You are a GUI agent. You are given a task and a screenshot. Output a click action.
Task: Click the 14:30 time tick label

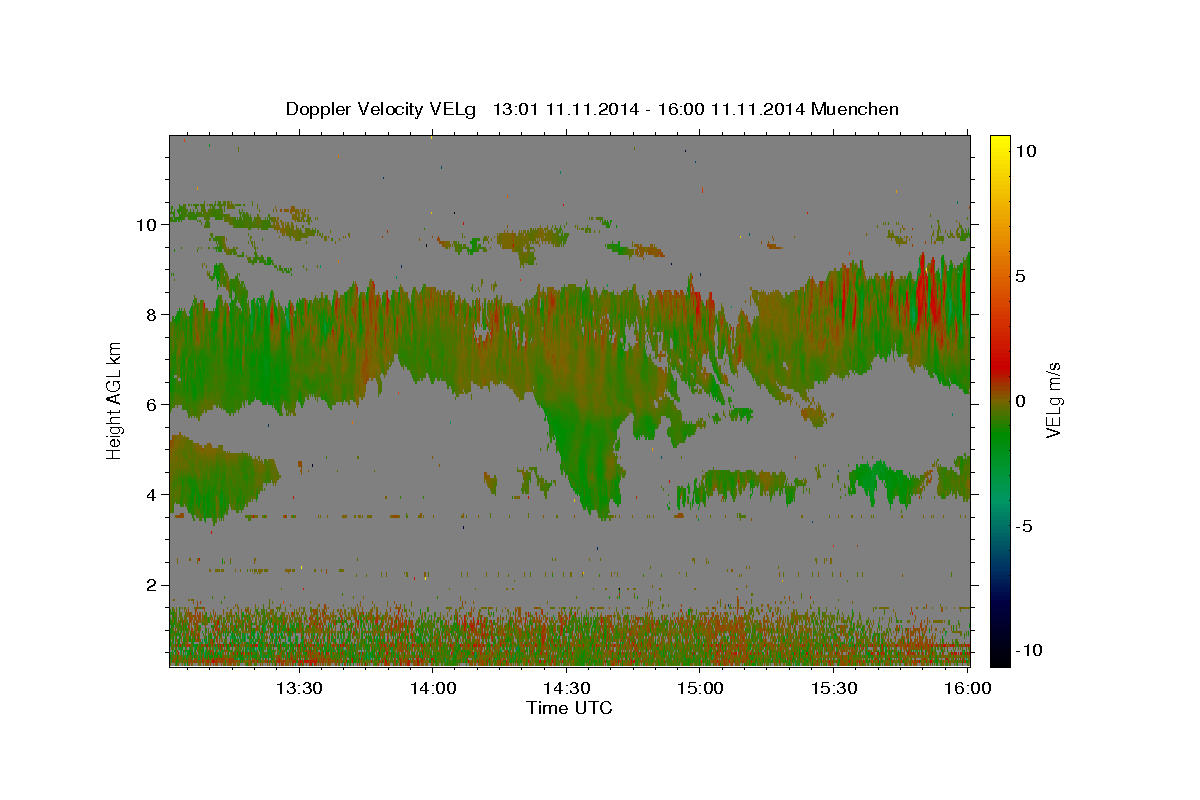[x=567, y=688]
